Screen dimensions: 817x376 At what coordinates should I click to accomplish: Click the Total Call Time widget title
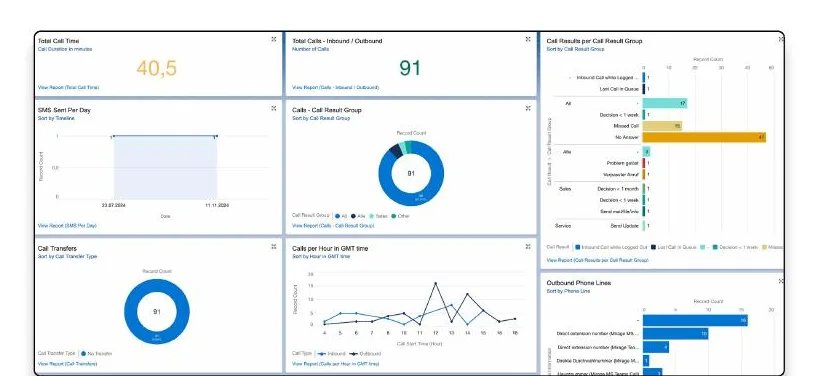tap(58, 41)
